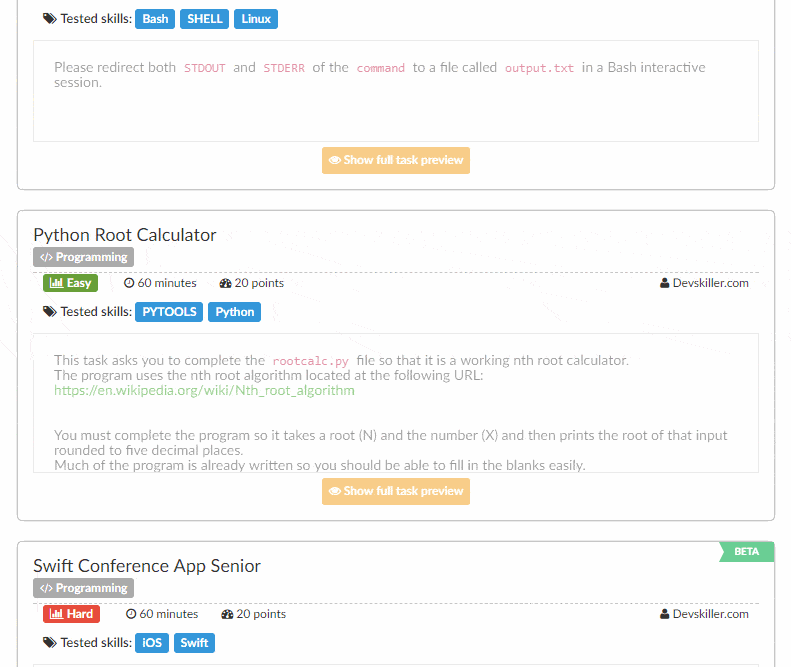The image size is (791, 667).
Task: Open Swift Conference App Senior task title
Action: pyautogui.click(x=147, y=566)
